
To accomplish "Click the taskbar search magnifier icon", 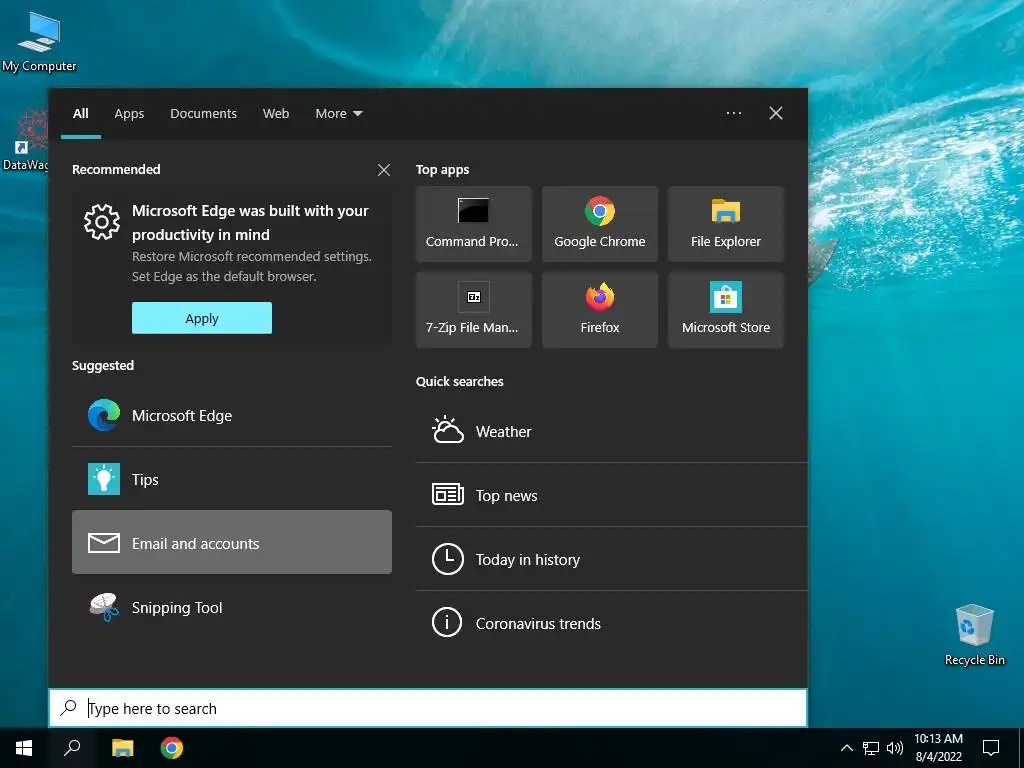I will pyautogui.click(x=72, y=748).
